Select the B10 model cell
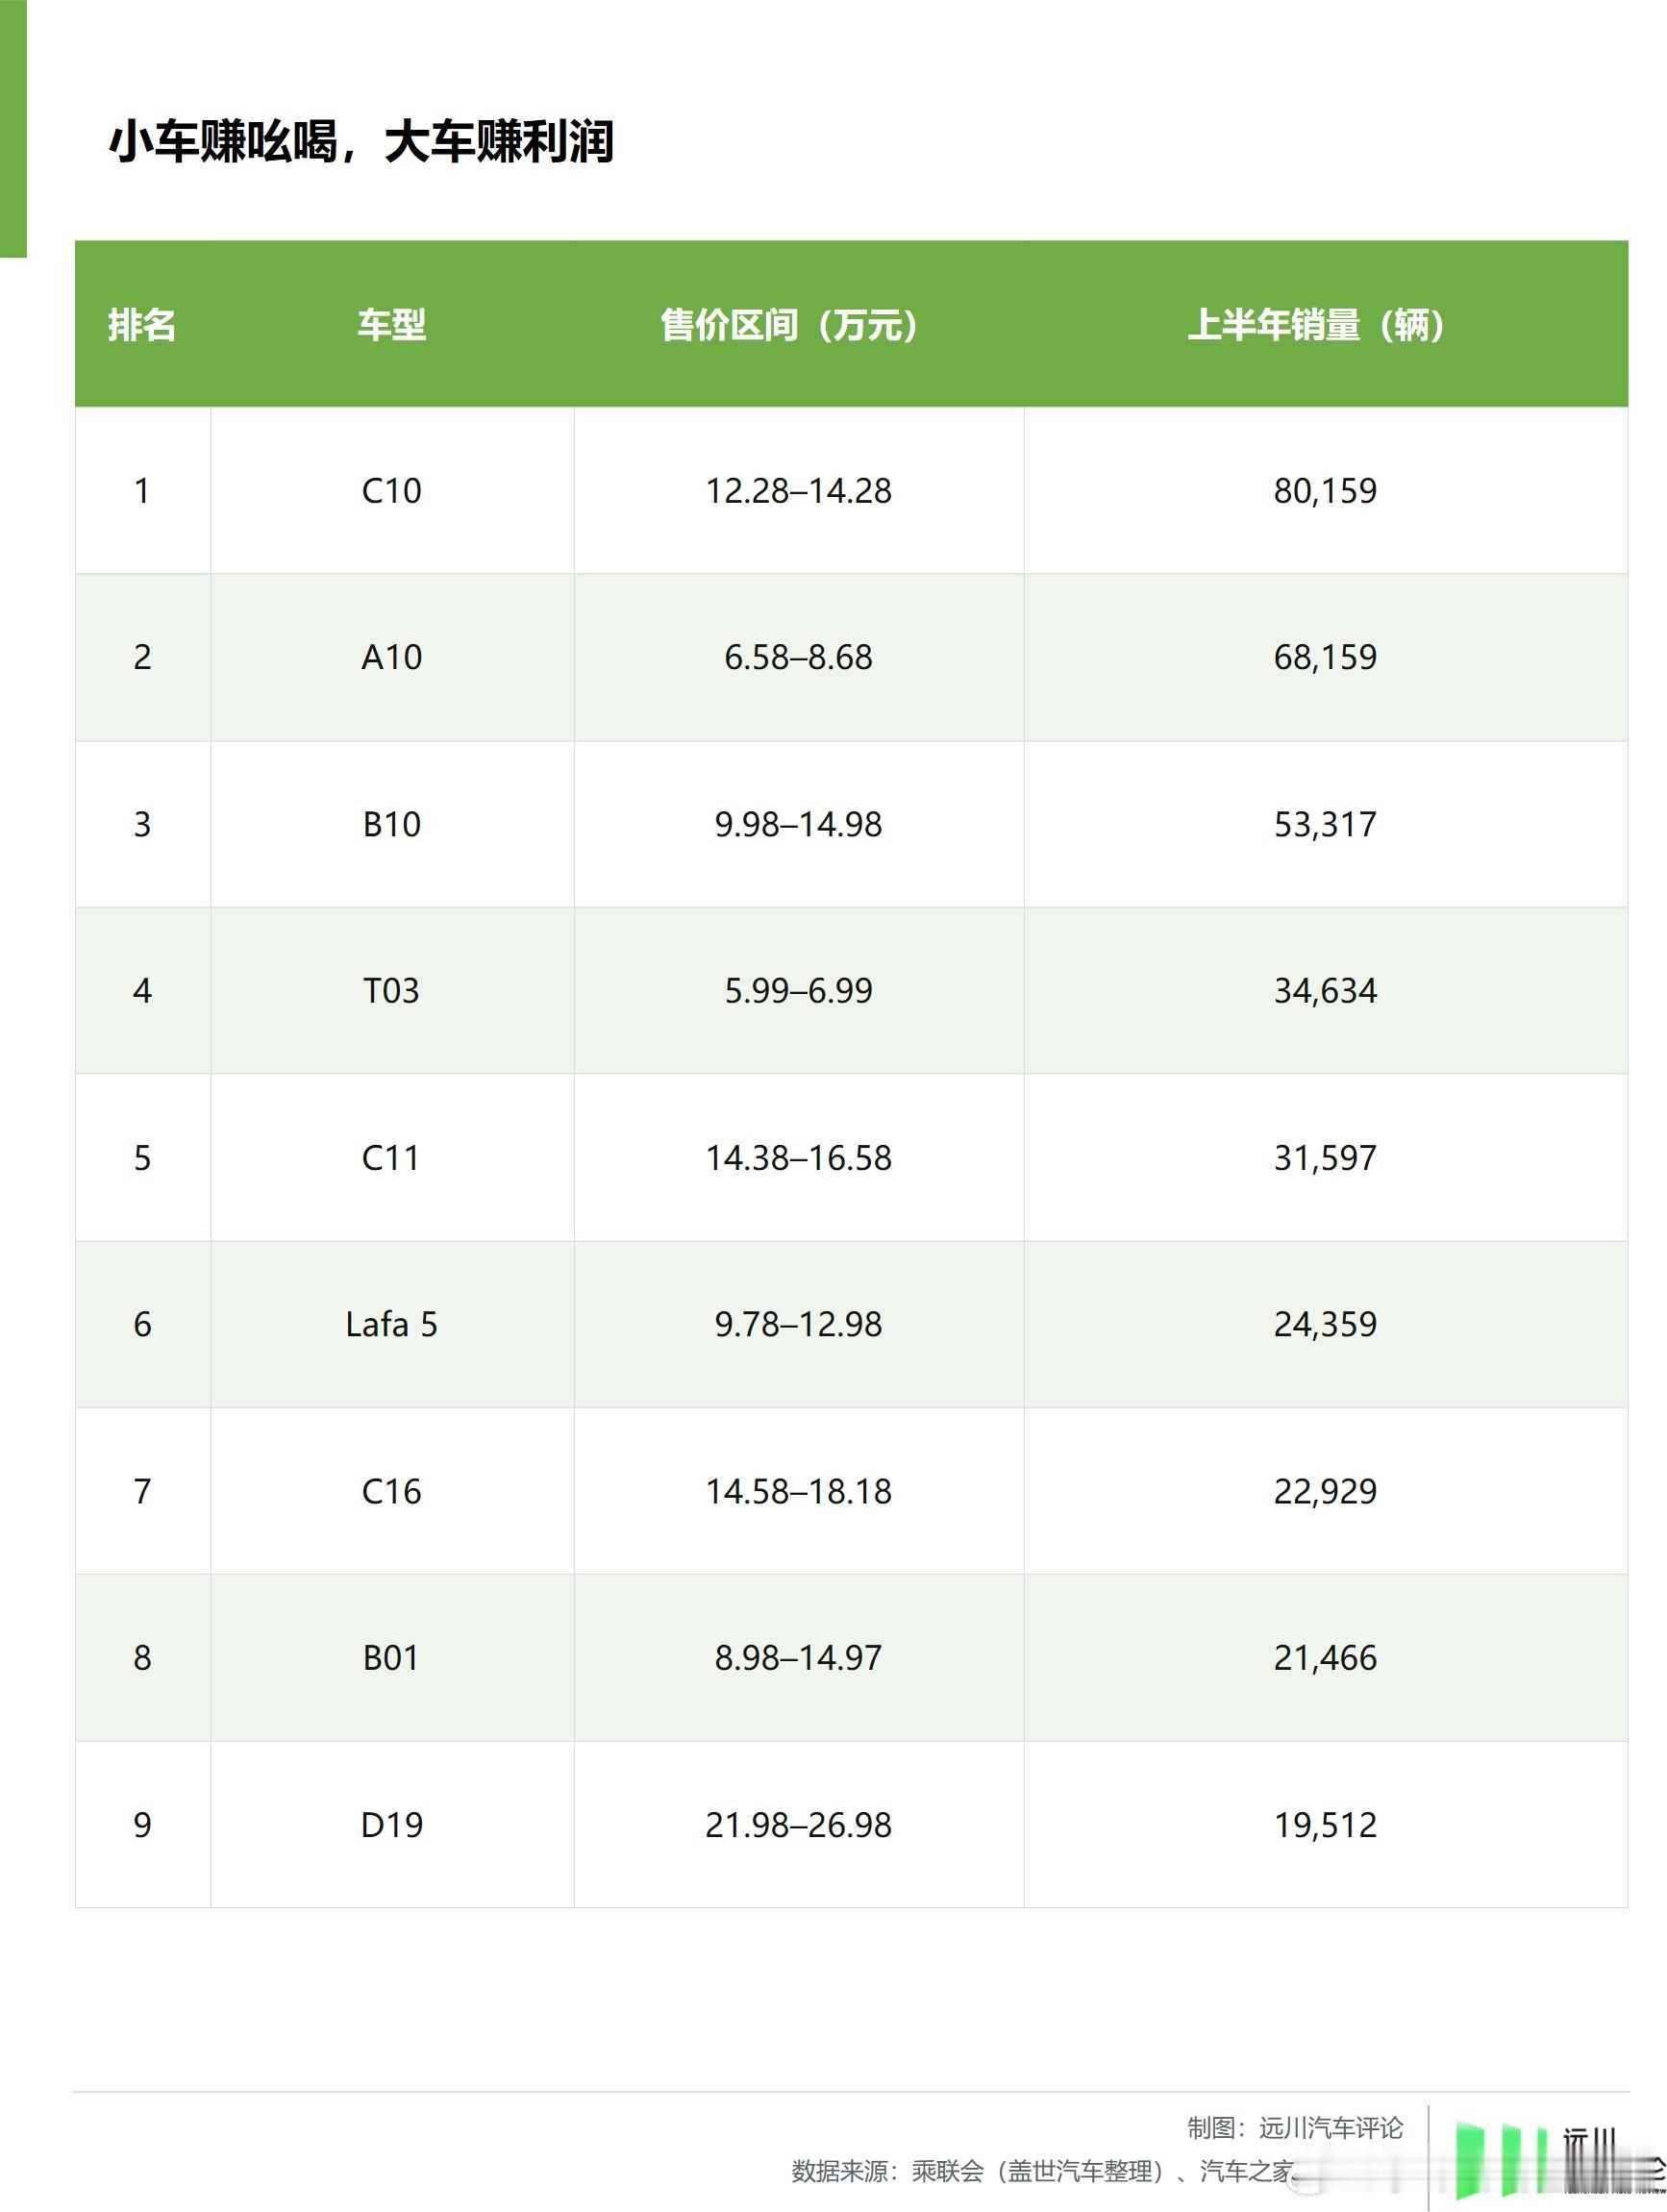 [392, 824]
